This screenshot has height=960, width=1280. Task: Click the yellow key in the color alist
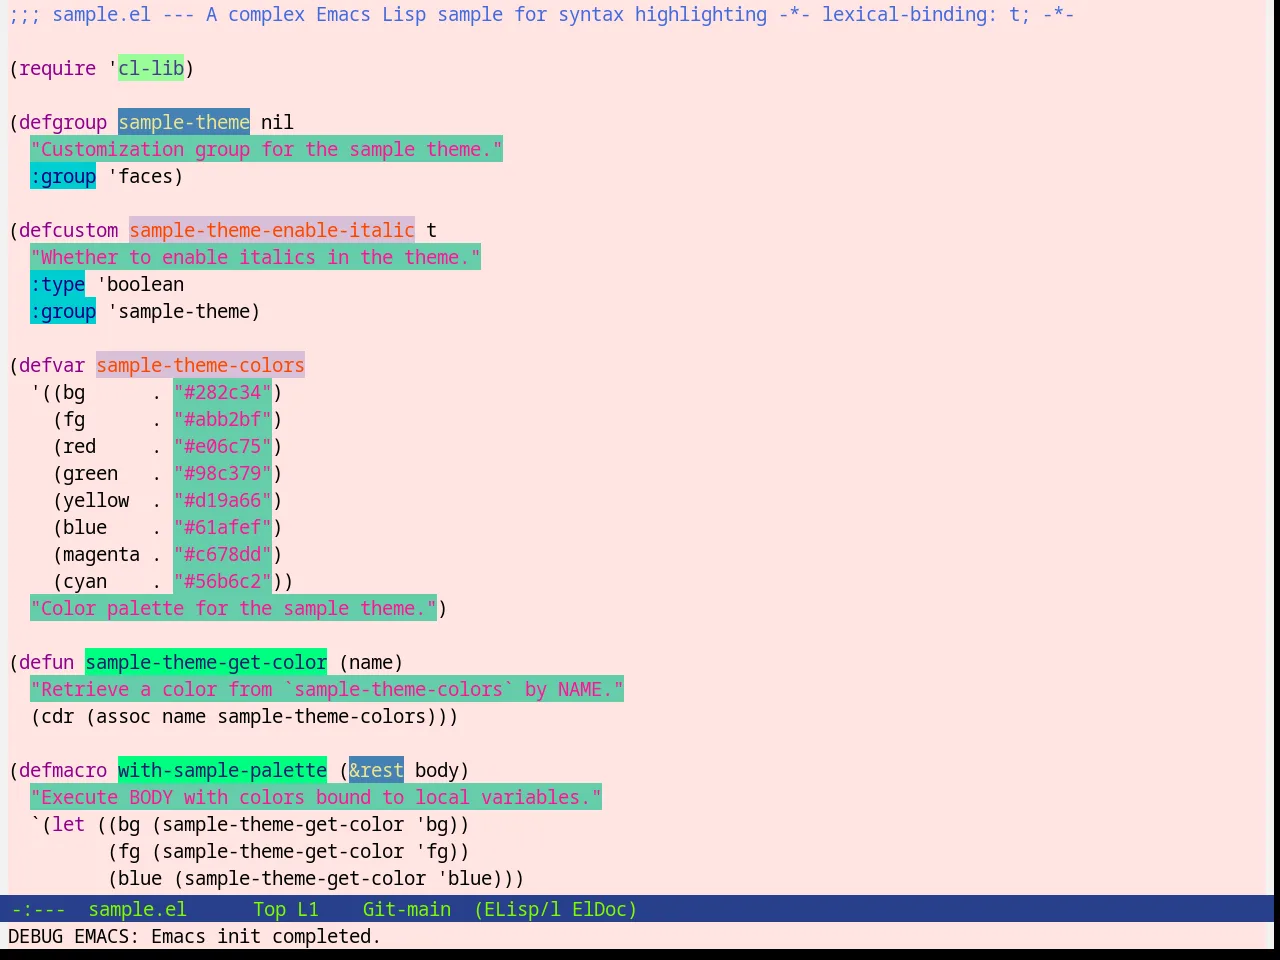coord(96,500)
